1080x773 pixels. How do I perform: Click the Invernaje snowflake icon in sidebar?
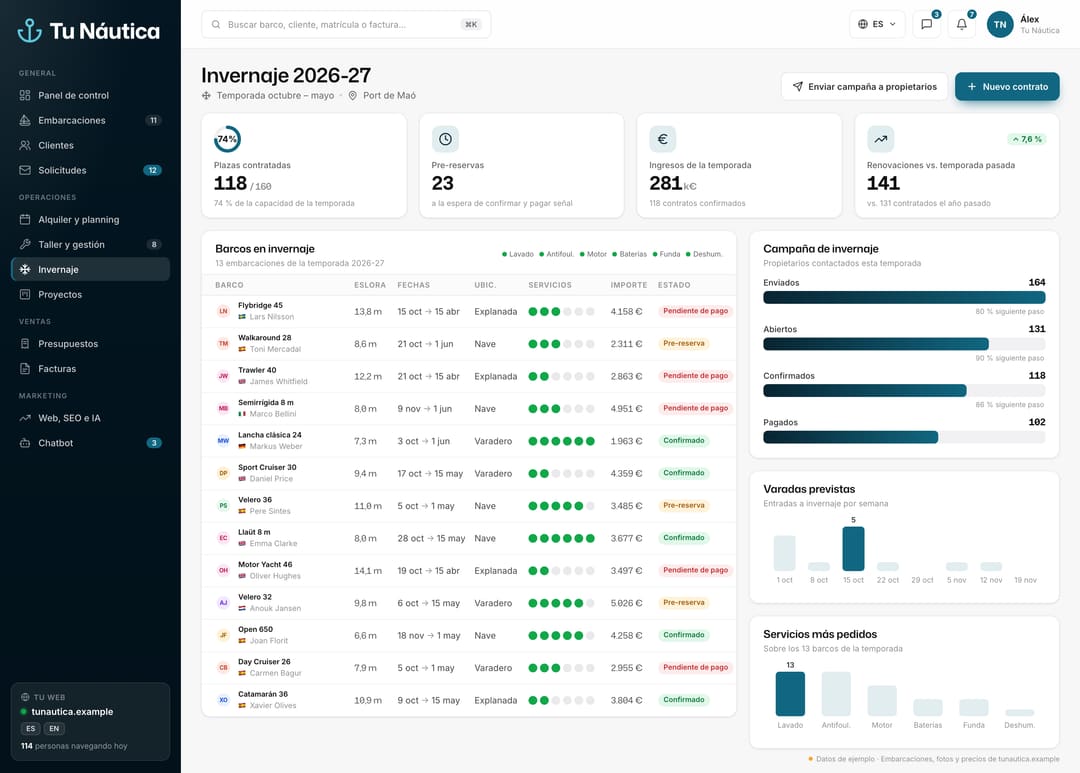click(x=25, y=269)
